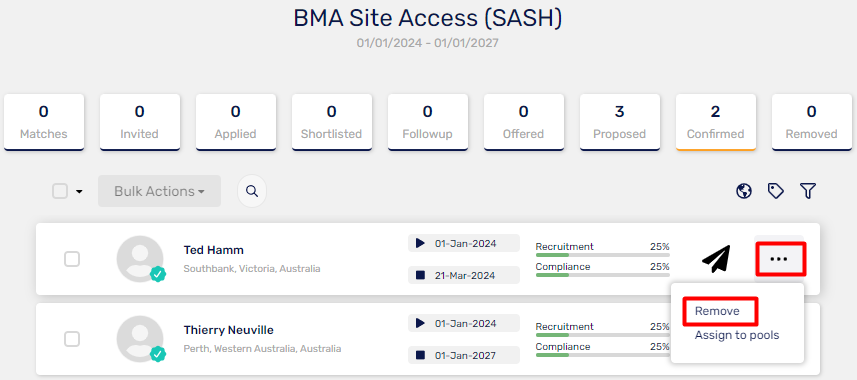This screenshot has height=380, width=857.
Task: Switch to the Followup tab
Action: [427, 122]
